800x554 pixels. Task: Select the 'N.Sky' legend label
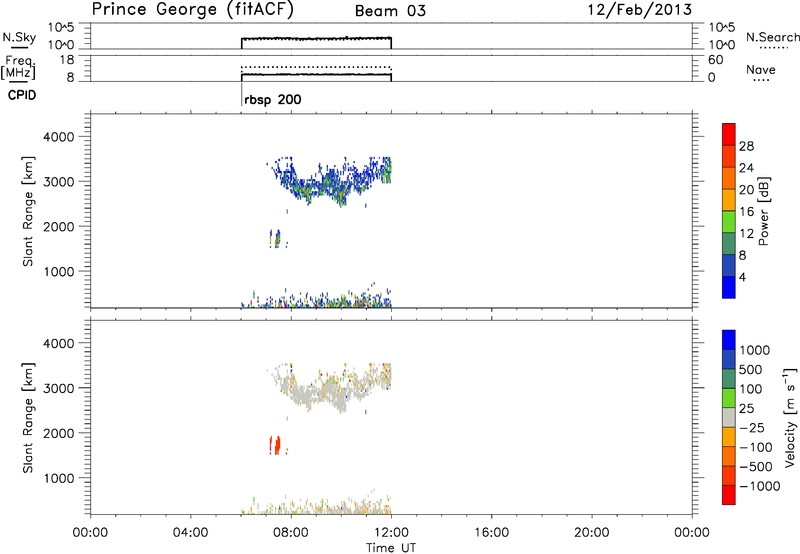click(19, 37)
